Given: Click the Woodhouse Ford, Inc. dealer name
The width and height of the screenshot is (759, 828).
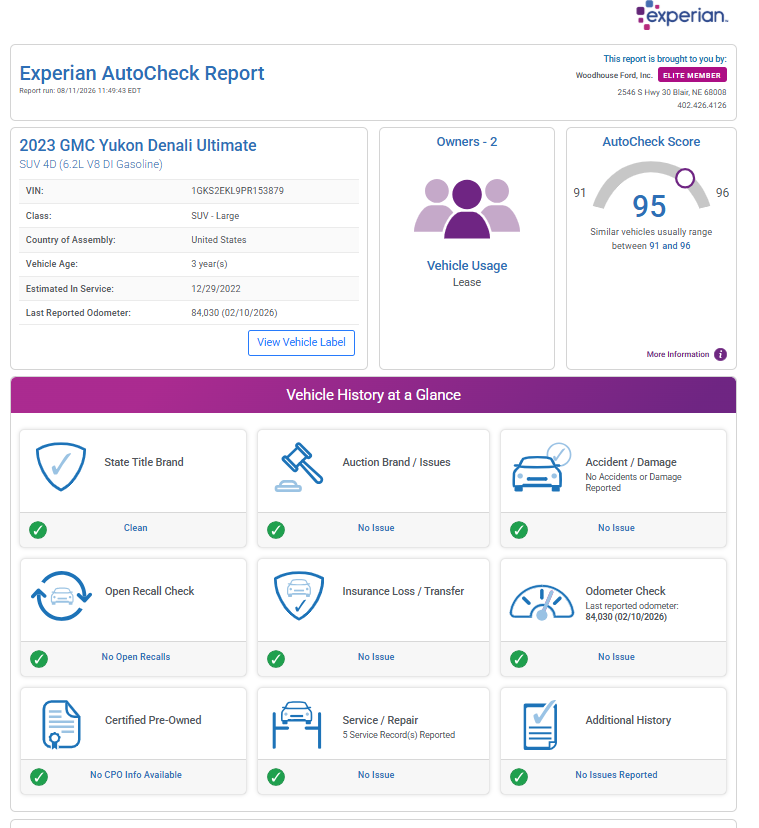Looking at the screenshot, I should 614,75.
